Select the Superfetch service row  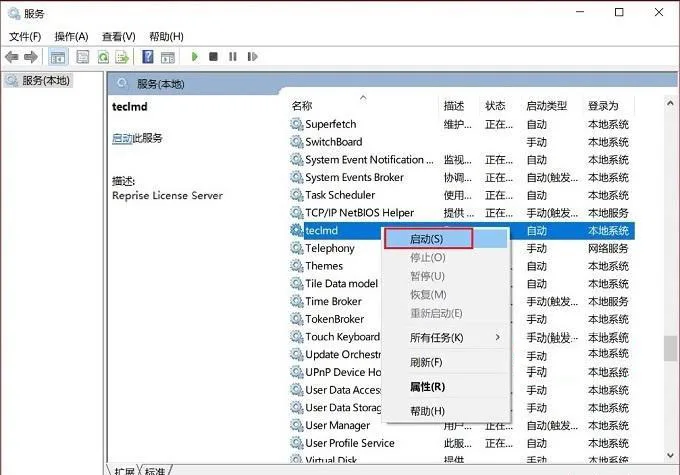click(460, 124)
